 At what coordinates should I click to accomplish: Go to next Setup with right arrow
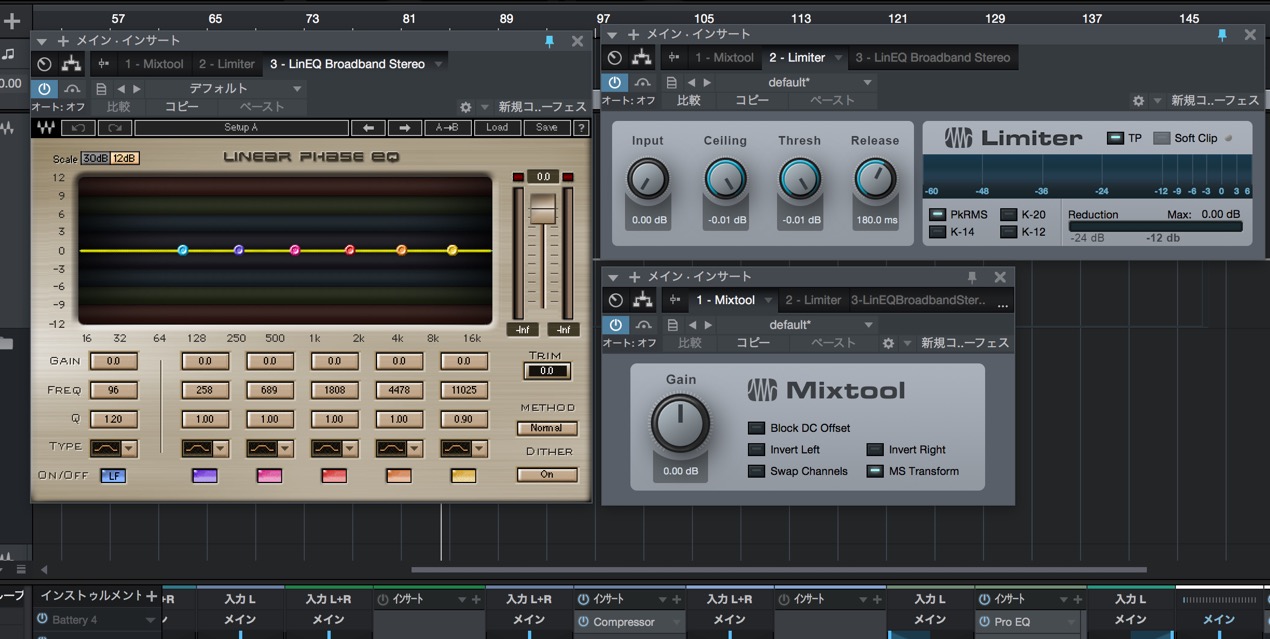(x=404, y=128)
